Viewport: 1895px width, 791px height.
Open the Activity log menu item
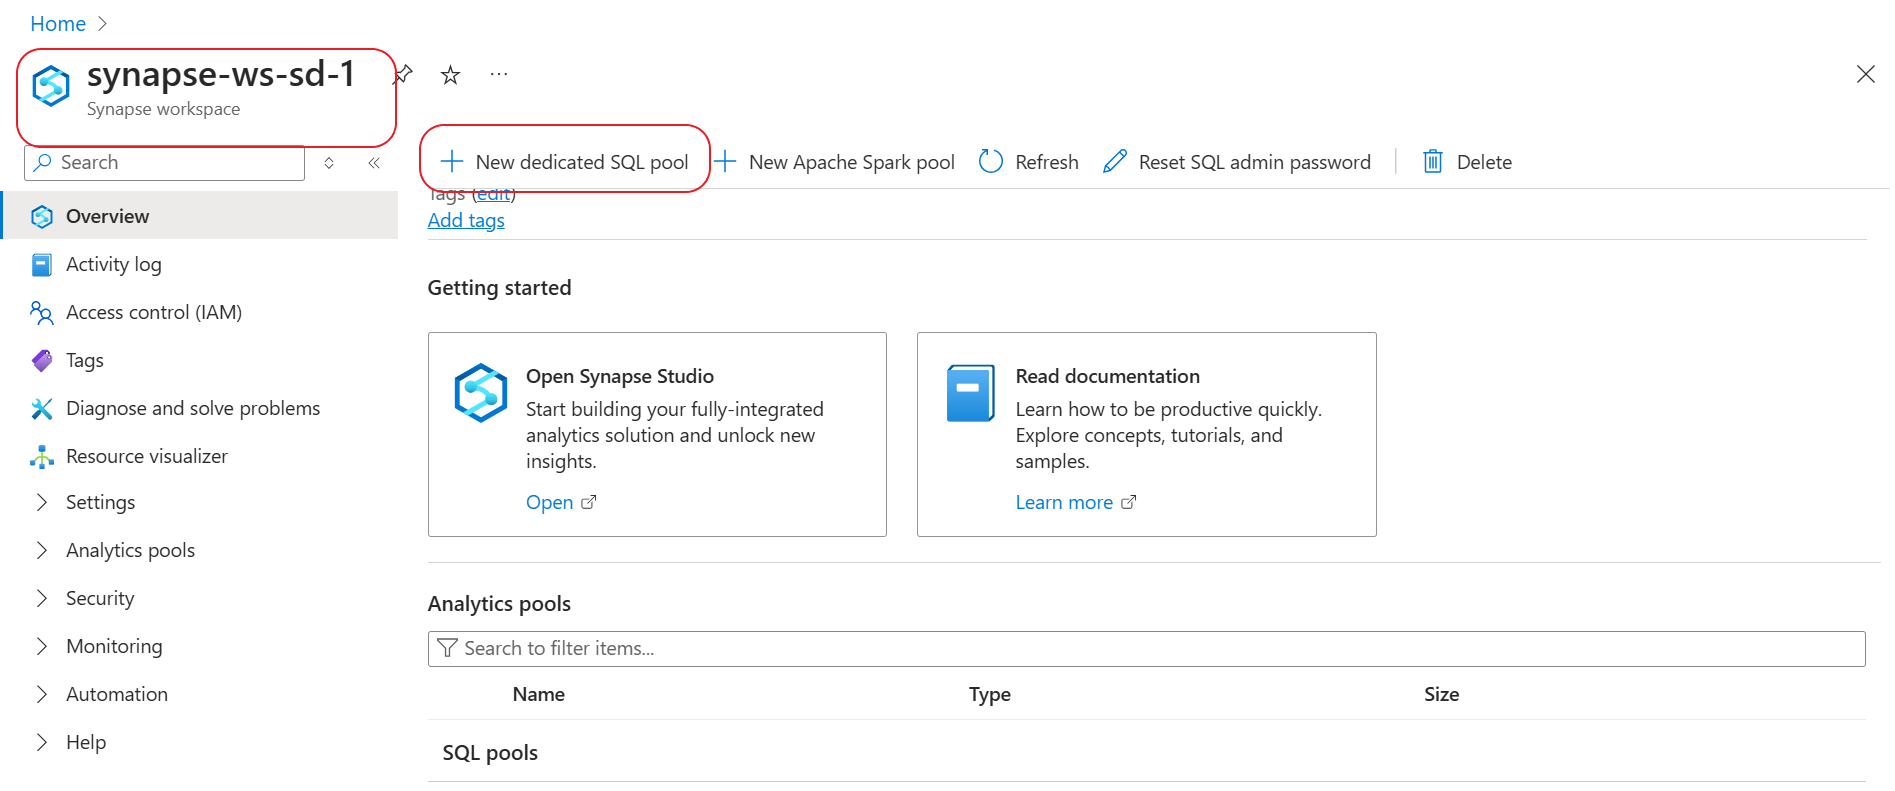(113, 265)
